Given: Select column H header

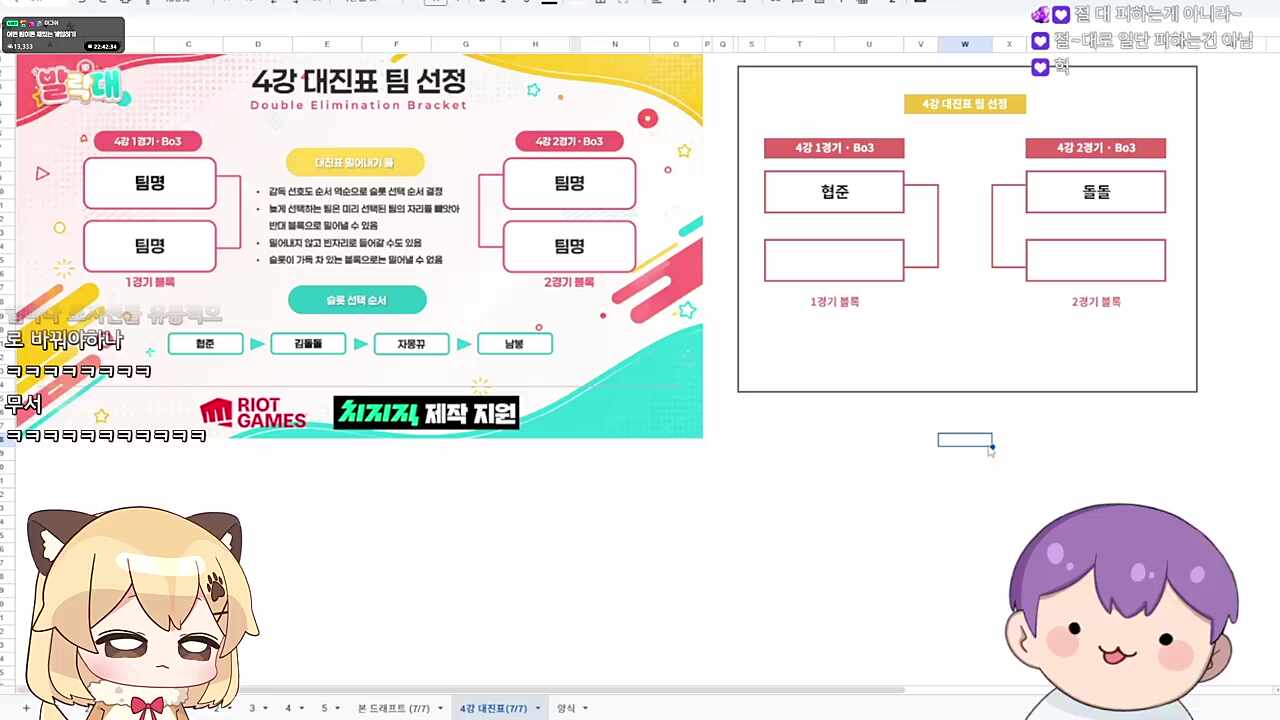Looking at the screenshot, I should click(535, 44).
